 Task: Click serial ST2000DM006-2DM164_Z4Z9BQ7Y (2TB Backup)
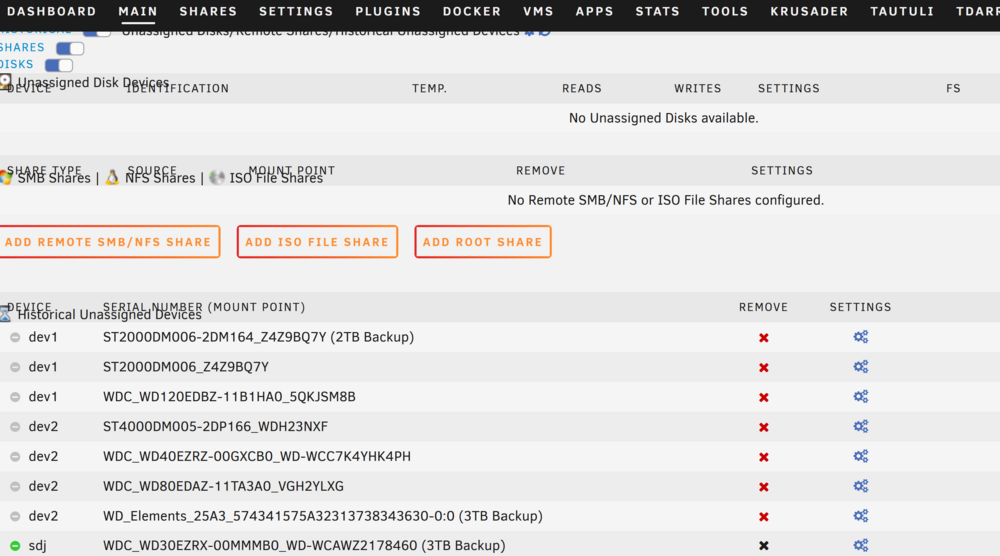tap(258, 337)
